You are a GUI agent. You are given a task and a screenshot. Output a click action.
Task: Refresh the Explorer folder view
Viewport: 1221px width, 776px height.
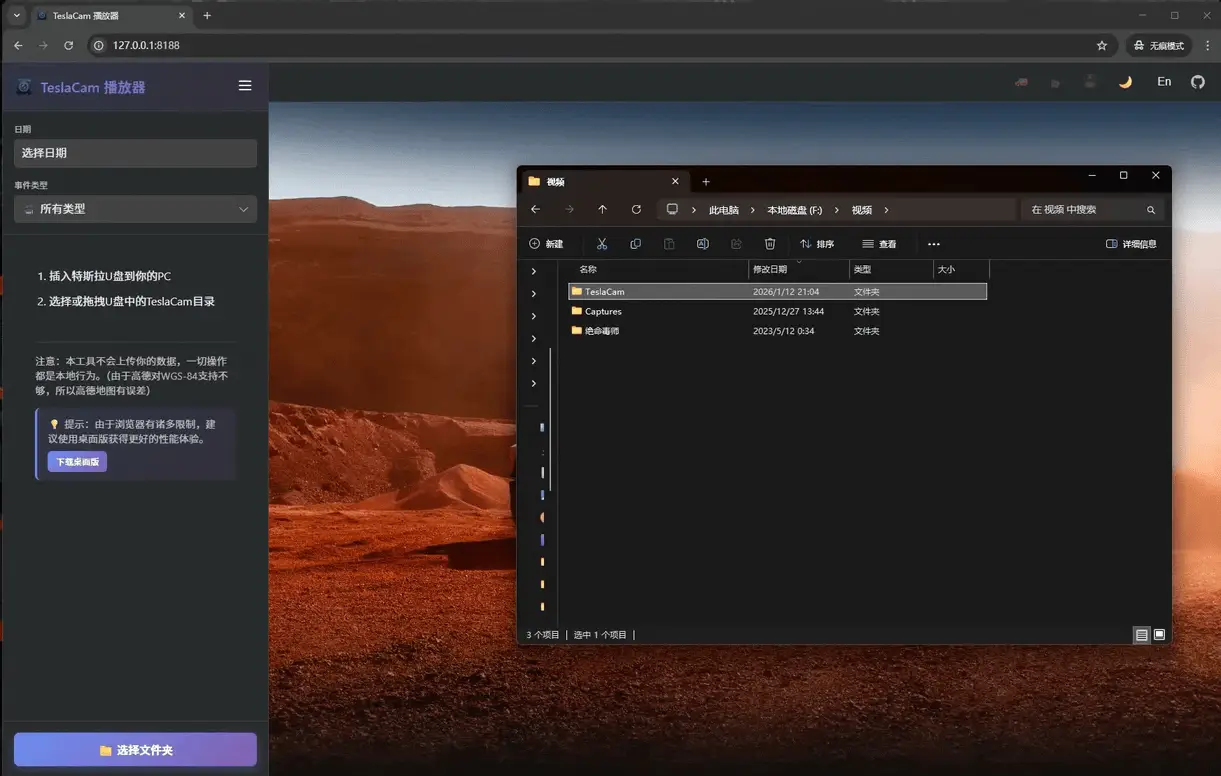[x=636, y=210]
